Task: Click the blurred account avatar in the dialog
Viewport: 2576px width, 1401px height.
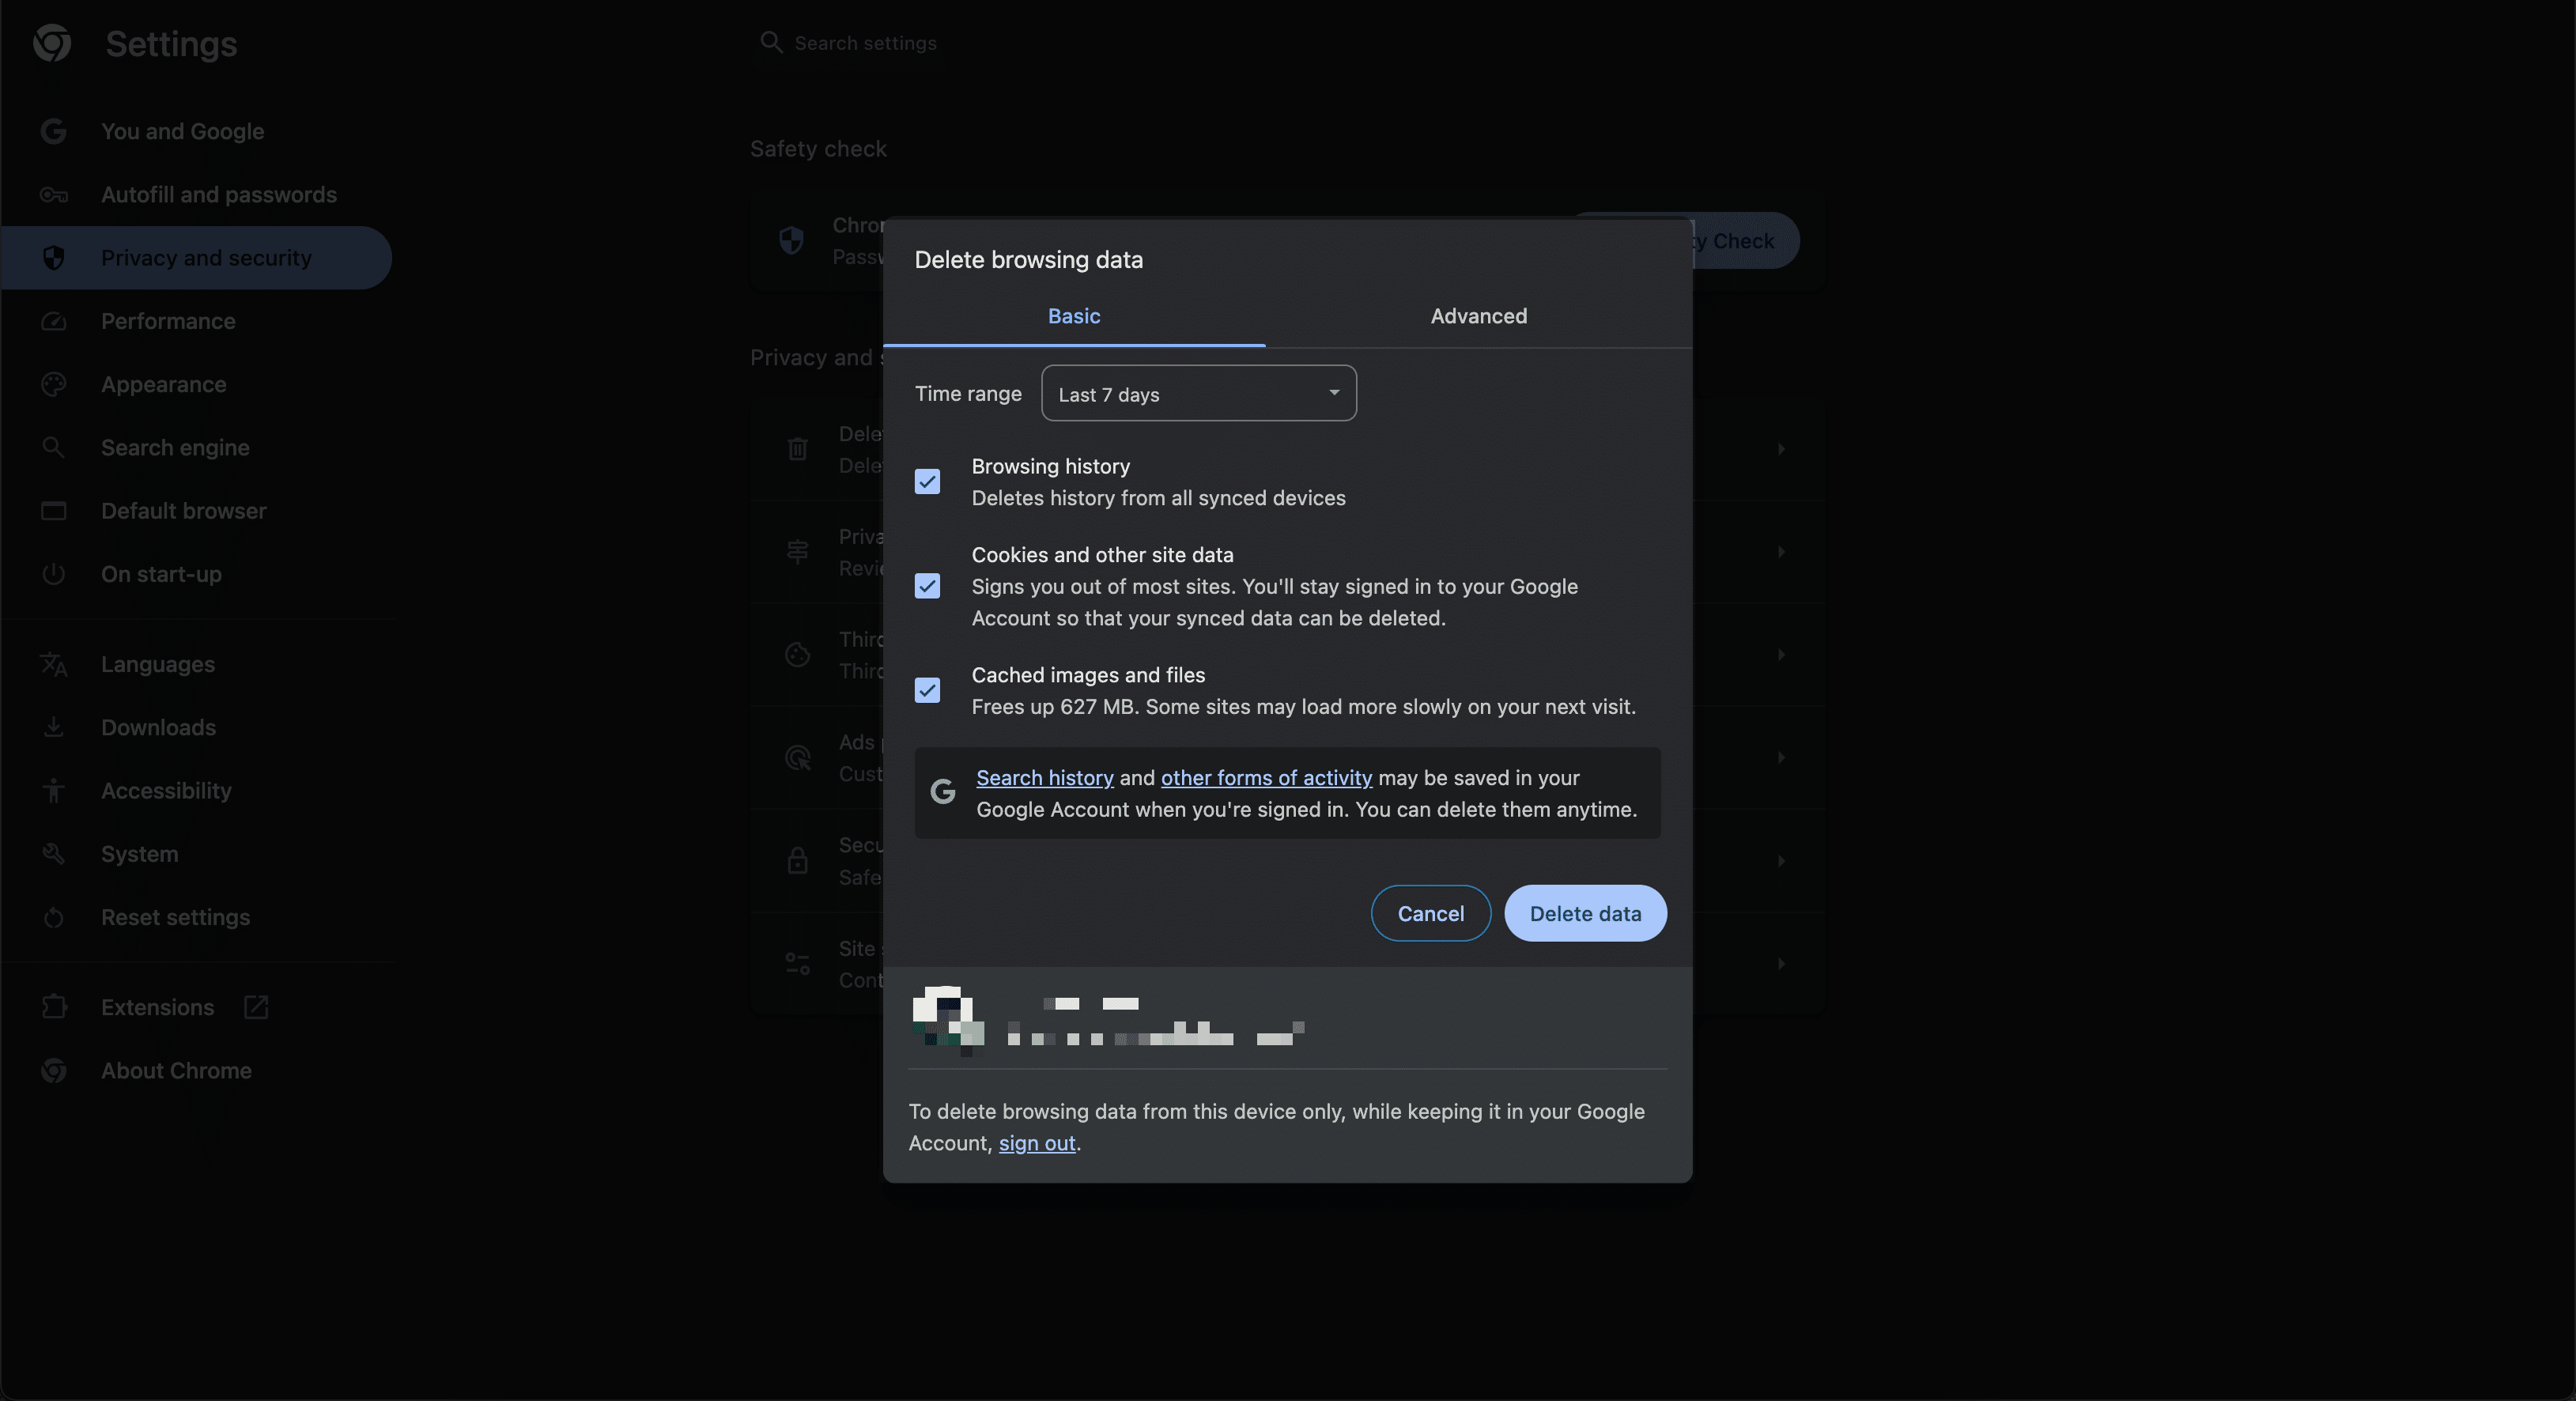Action: (x=948, y=1019)
